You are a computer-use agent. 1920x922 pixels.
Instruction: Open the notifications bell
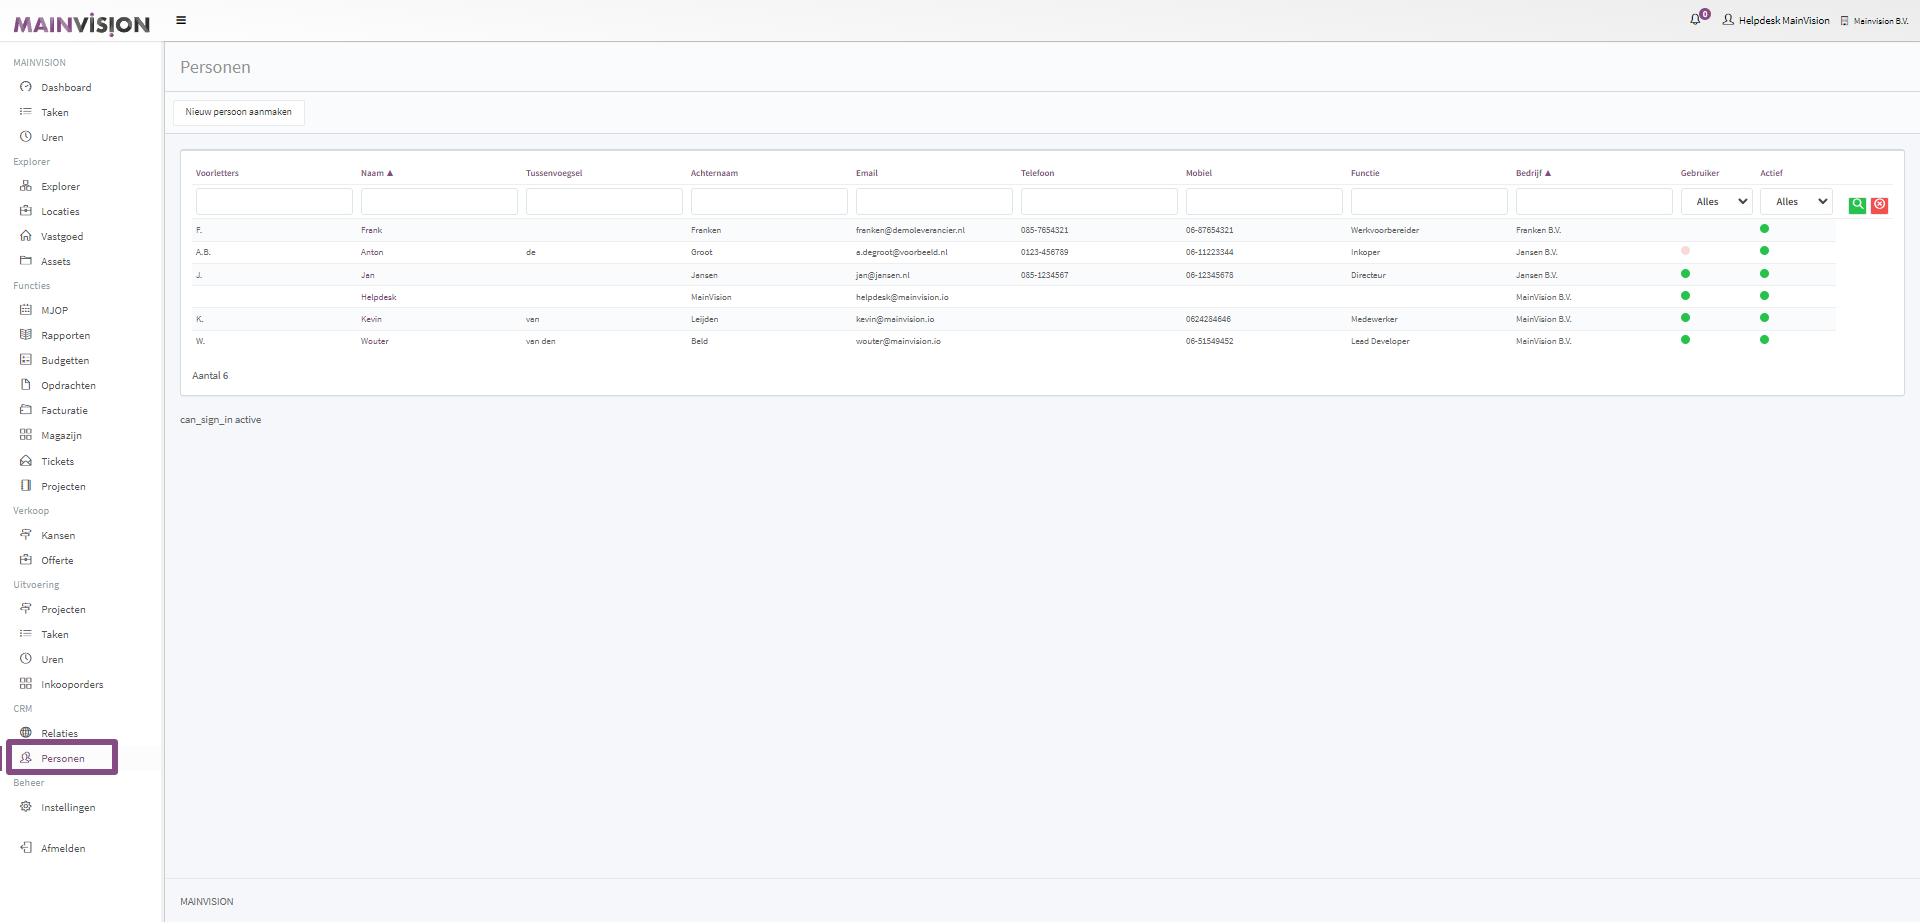click(1696, 19)
